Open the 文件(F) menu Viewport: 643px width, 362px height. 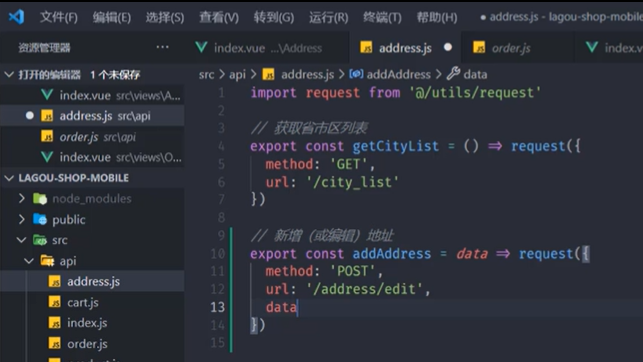click(59, 17)
